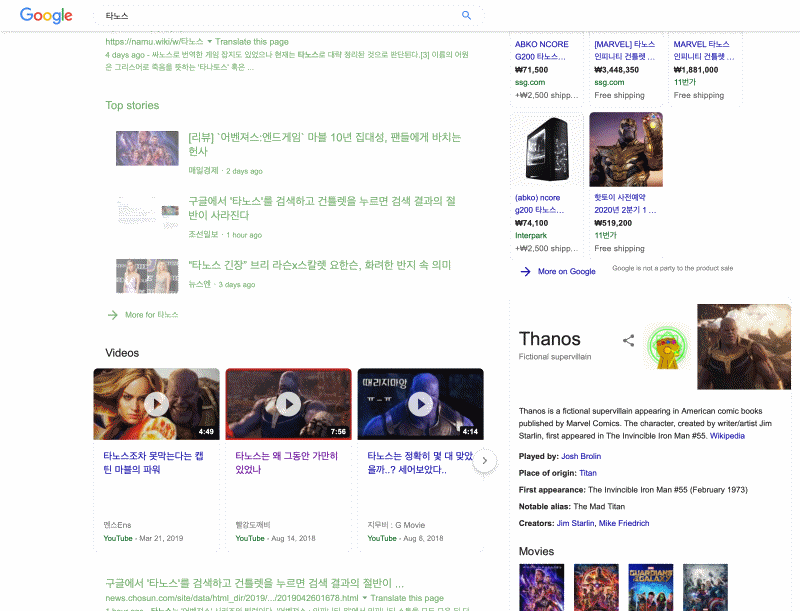The width and height of the screenshot is (800, 611).
Task: Open ABKO NCORE G200 product at ₩71,500
Action: coord(541,50)
